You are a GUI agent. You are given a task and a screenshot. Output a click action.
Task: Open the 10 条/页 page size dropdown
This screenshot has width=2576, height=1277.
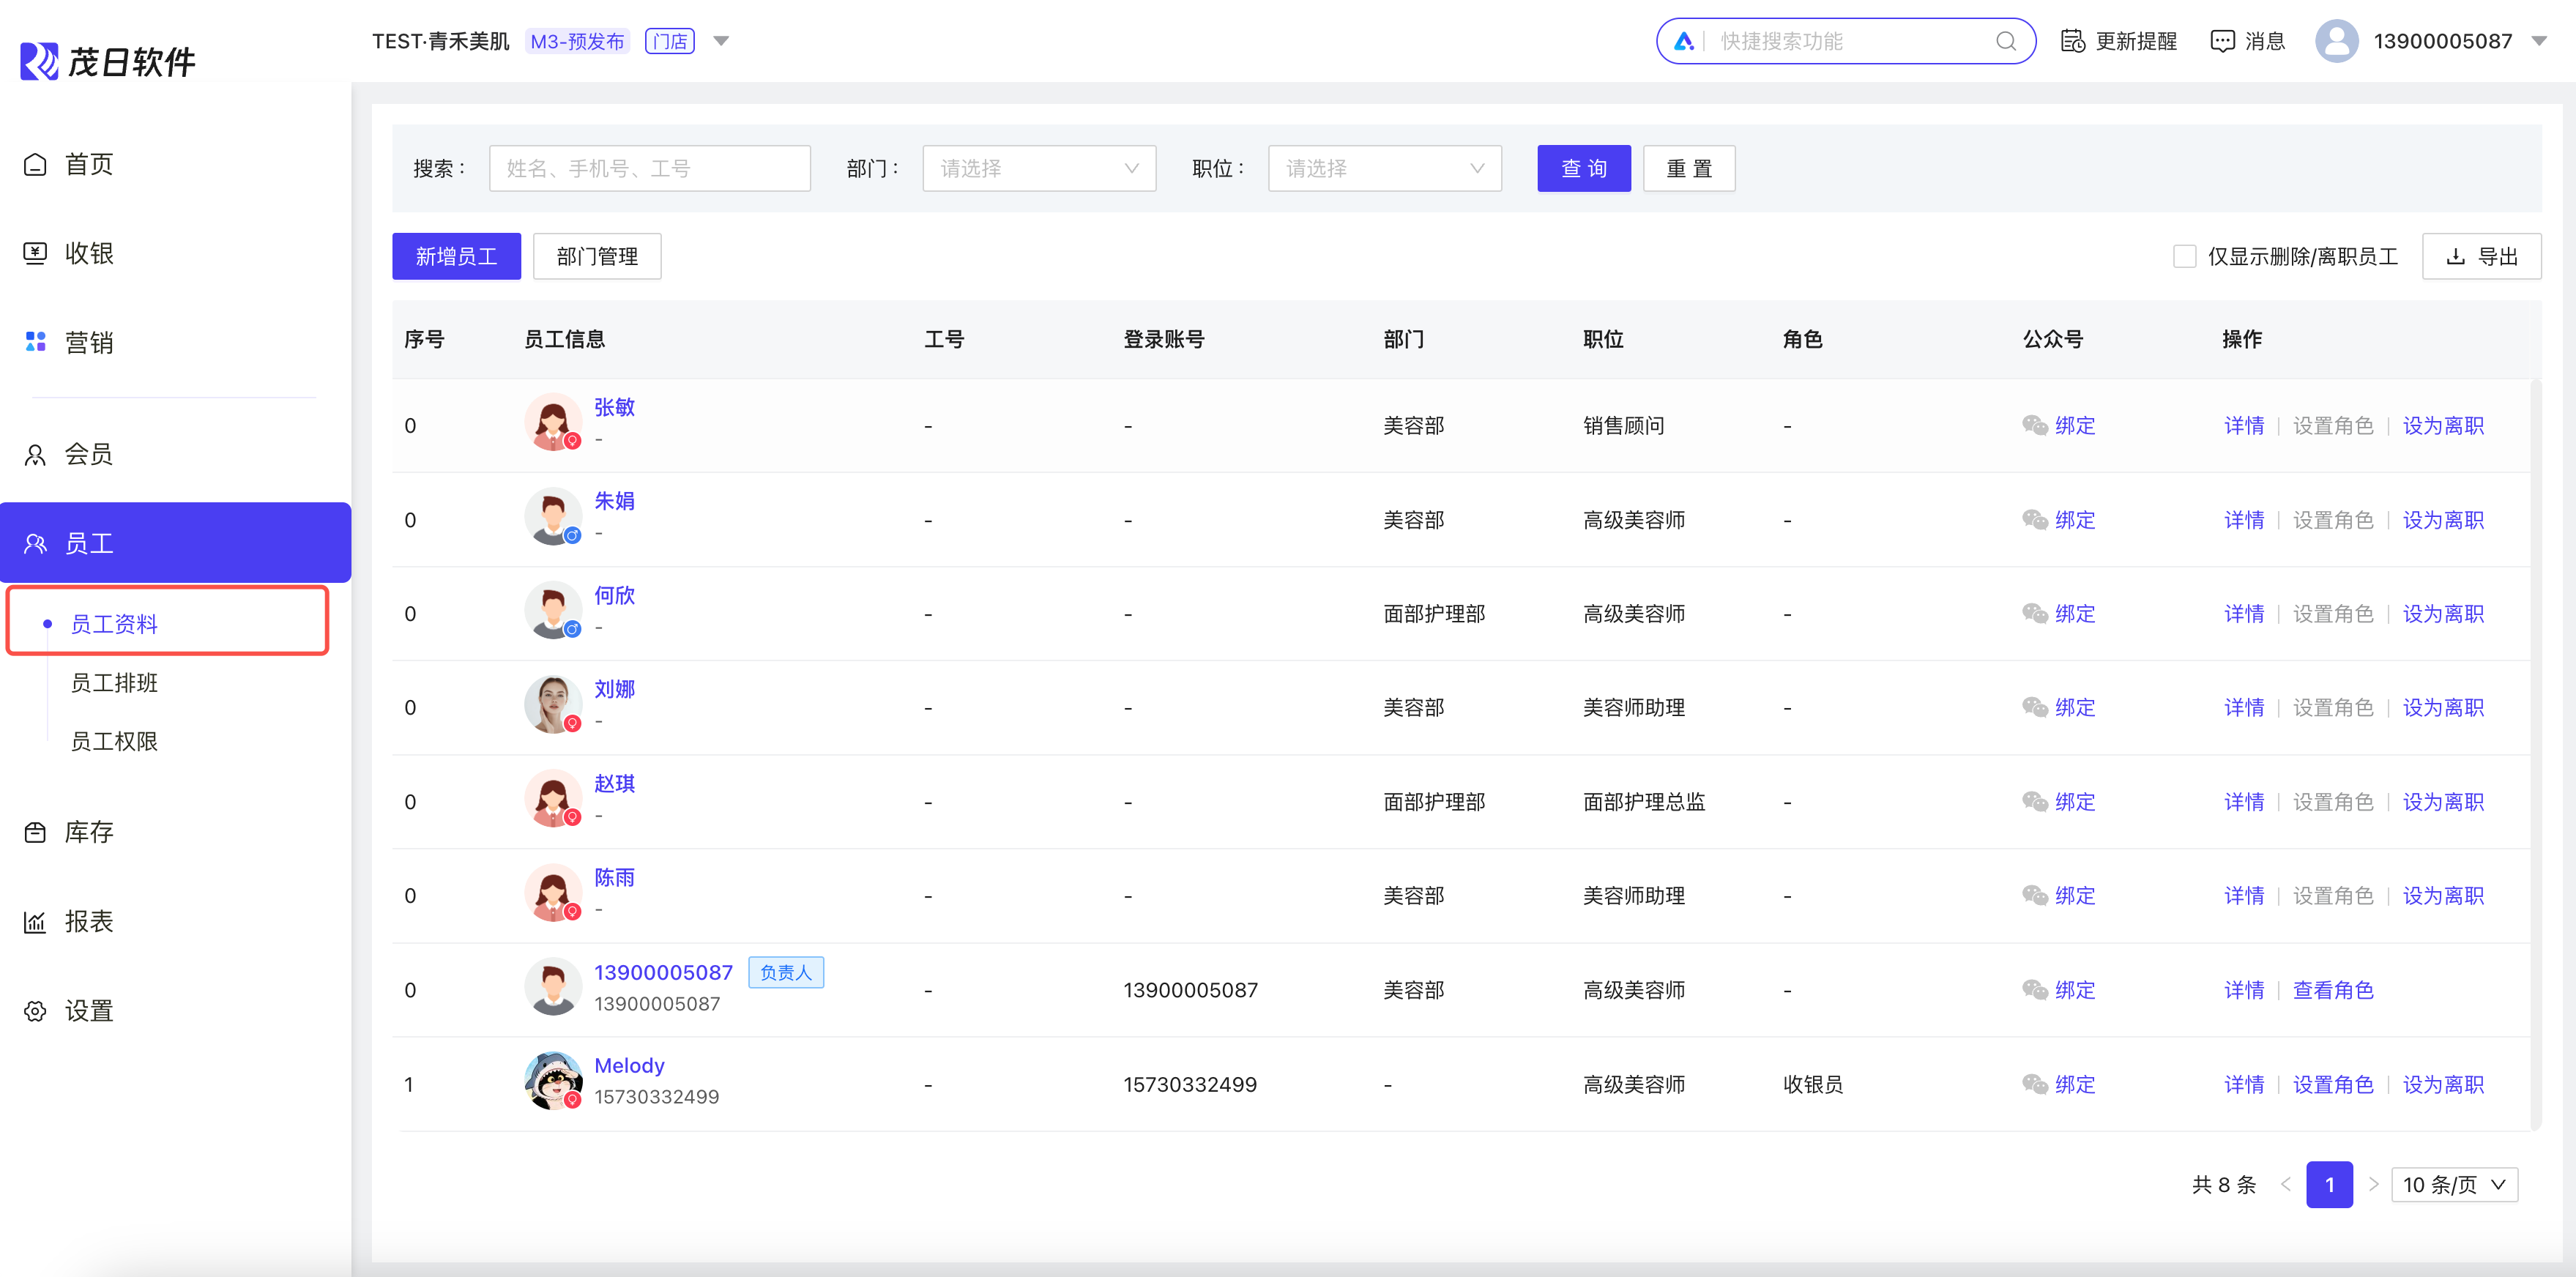pos(2454,1185)
